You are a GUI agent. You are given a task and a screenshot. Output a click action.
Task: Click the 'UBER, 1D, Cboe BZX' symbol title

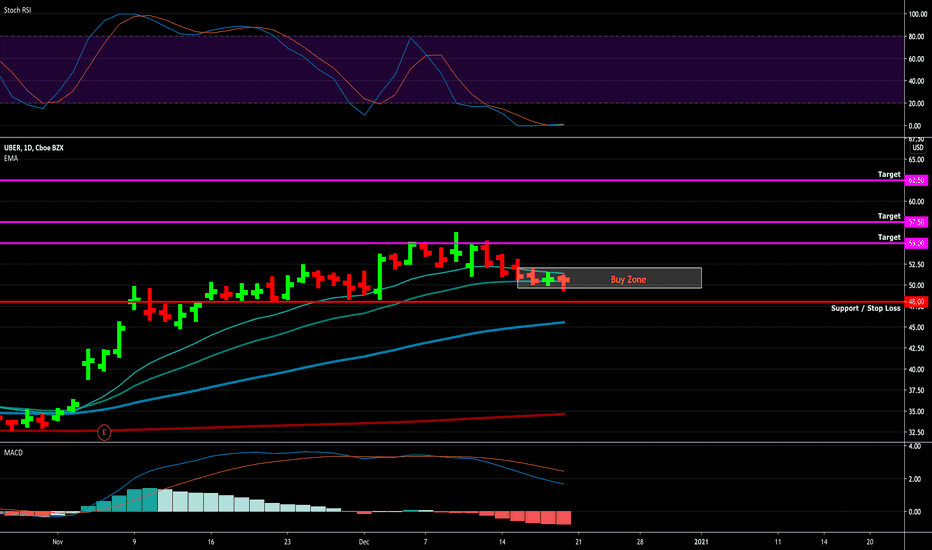pos(33,147)
